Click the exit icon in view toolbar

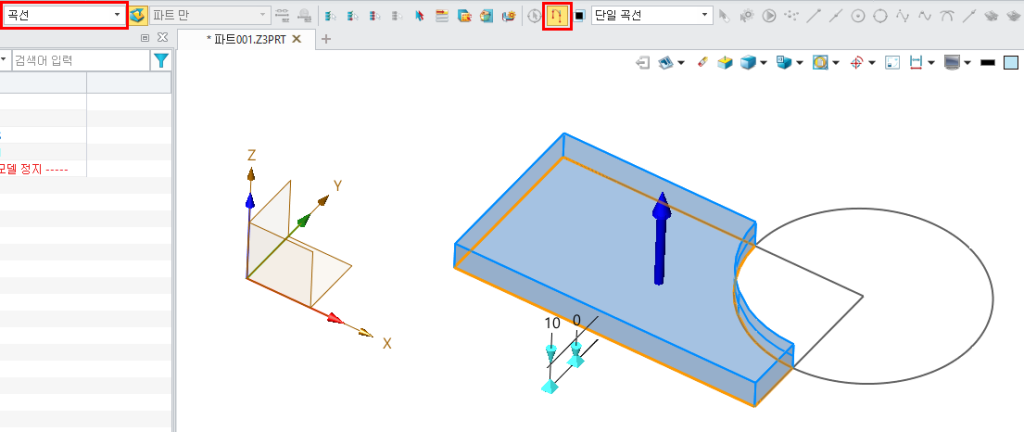[643, 62]
